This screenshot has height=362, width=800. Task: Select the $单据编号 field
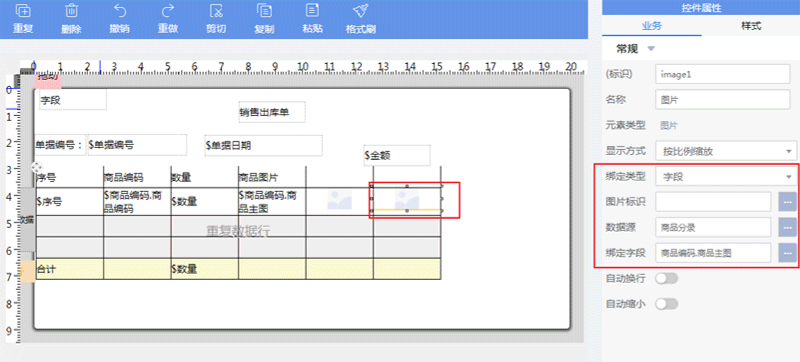(138, 145)
